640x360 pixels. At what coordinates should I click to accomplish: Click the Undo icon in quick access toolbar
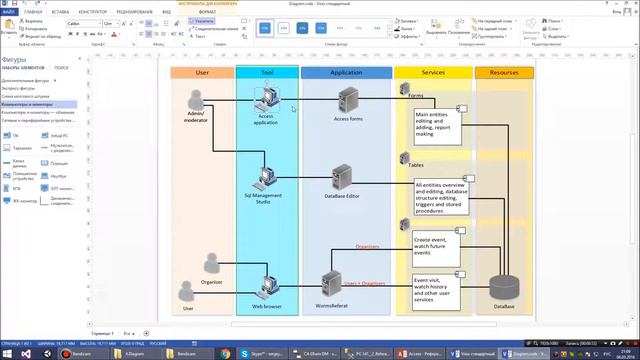25,3
